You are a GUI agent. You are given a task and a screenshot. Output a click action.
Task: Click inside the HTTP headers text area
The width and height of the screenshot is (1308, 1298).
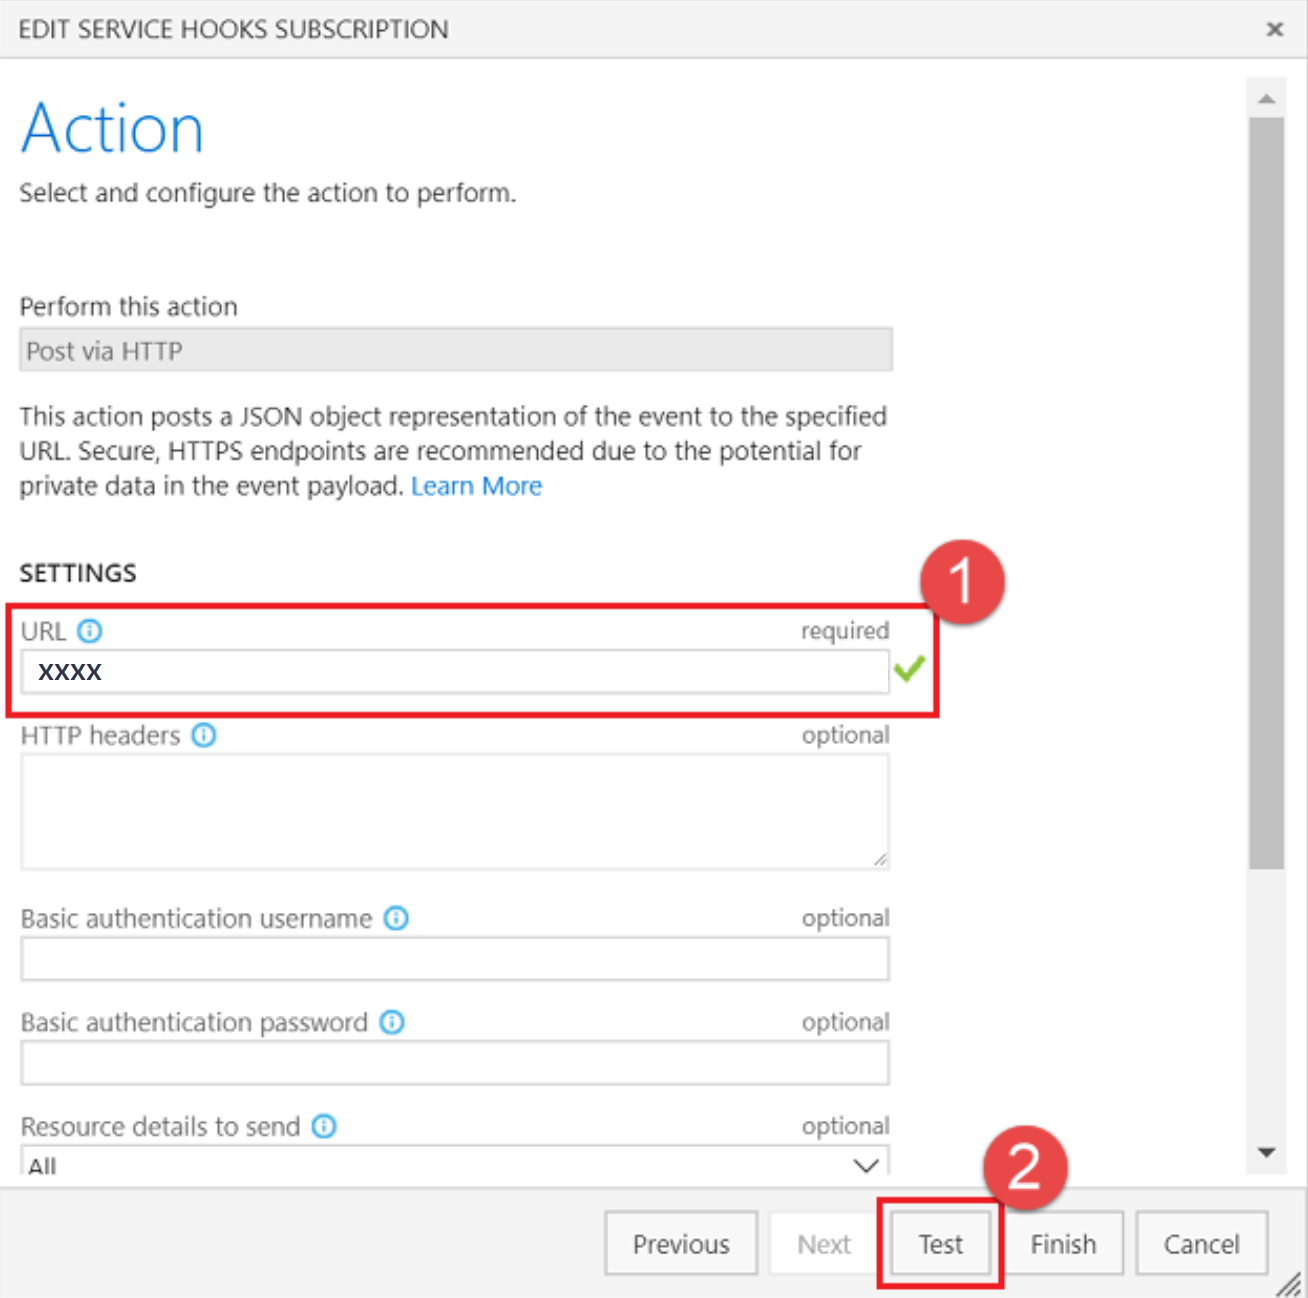[x=455, y=810]
